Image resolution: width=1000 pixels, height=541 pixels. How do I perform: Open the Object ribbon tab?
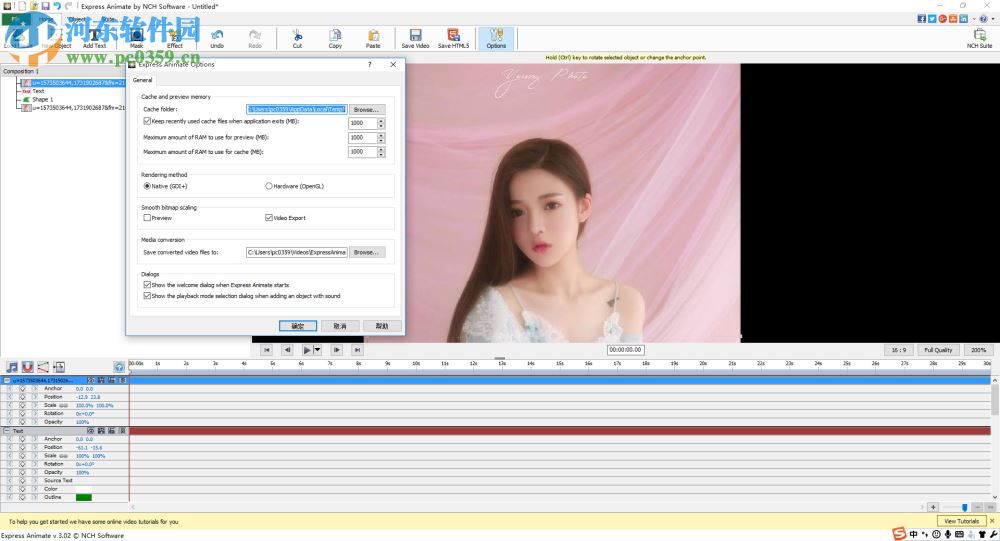point(78,19)
